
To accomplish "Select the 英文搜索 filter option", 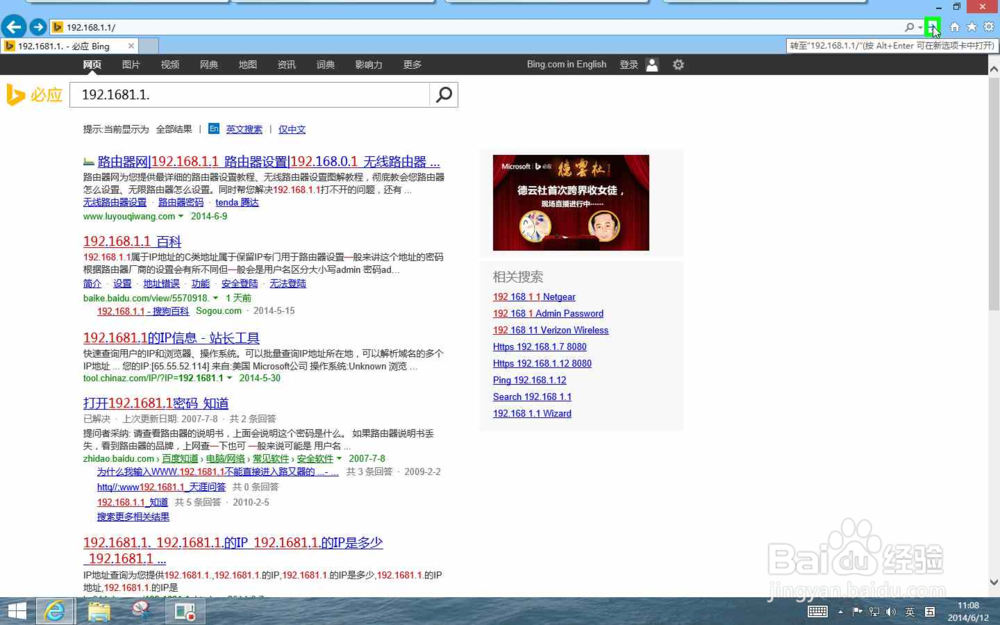I will click(243, 128).
